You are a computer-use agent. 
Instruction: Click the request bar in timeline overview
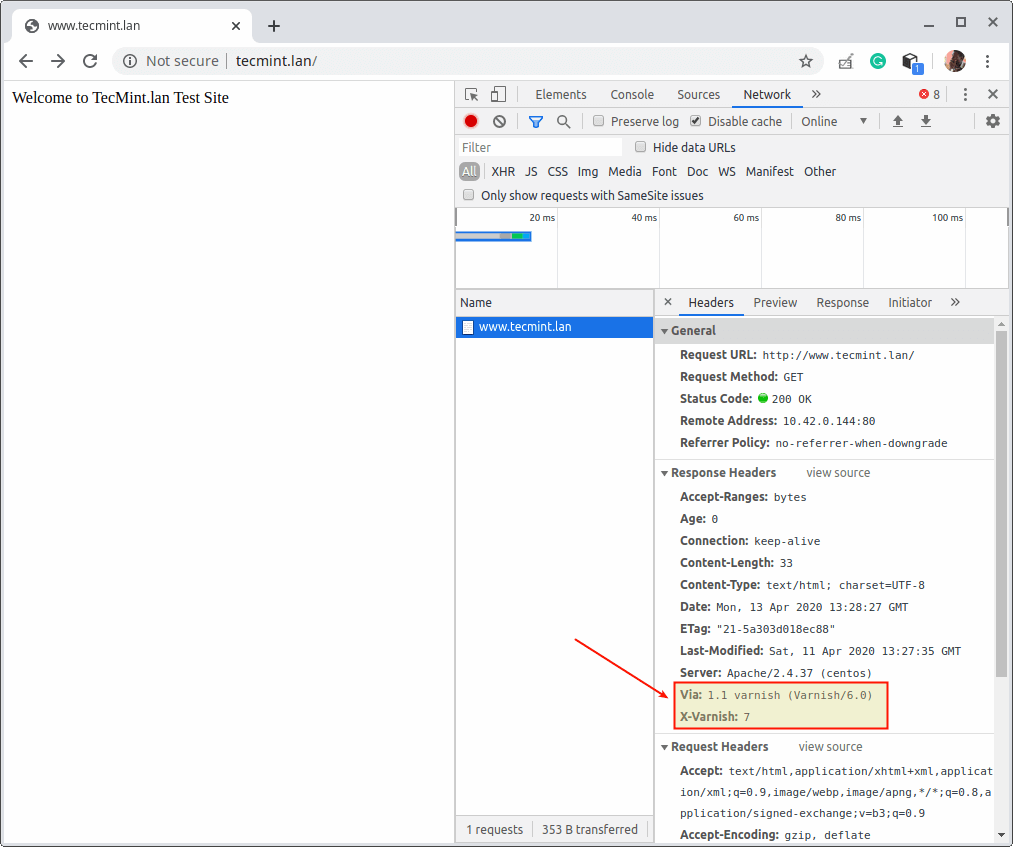[494, 236]
